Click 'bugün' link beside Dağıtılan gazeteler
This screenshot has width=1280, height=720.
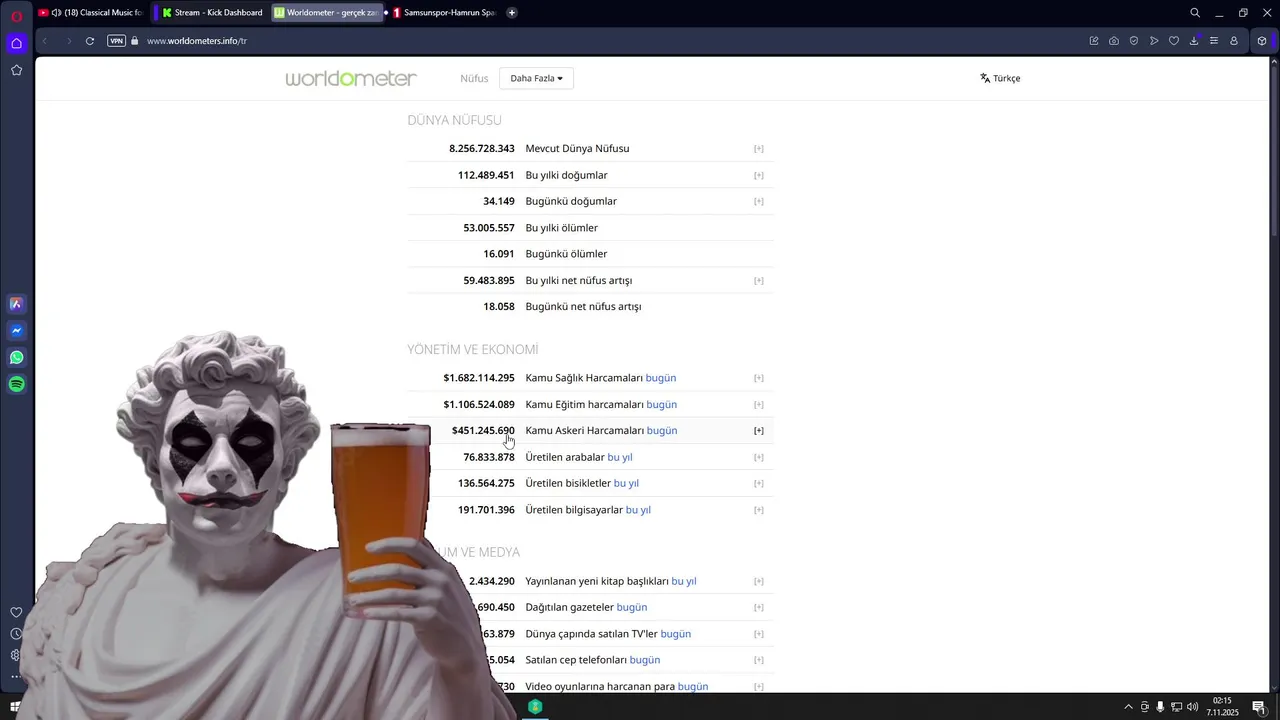[632, 607]
